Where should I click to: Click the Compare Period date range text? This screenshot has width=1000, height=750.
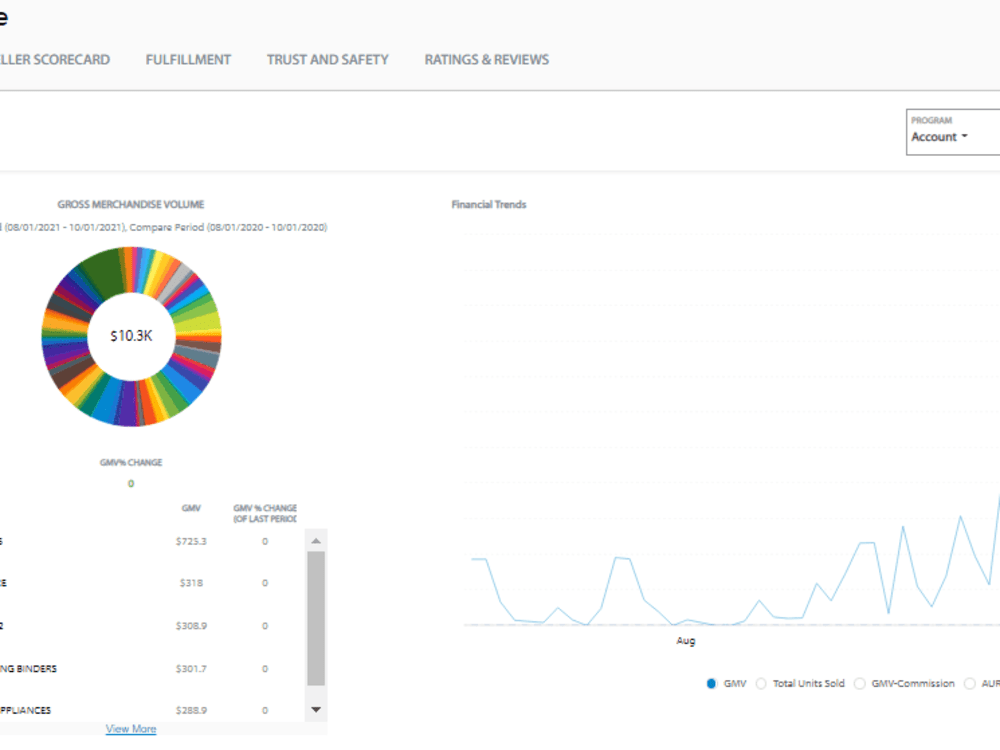point(228,227)
